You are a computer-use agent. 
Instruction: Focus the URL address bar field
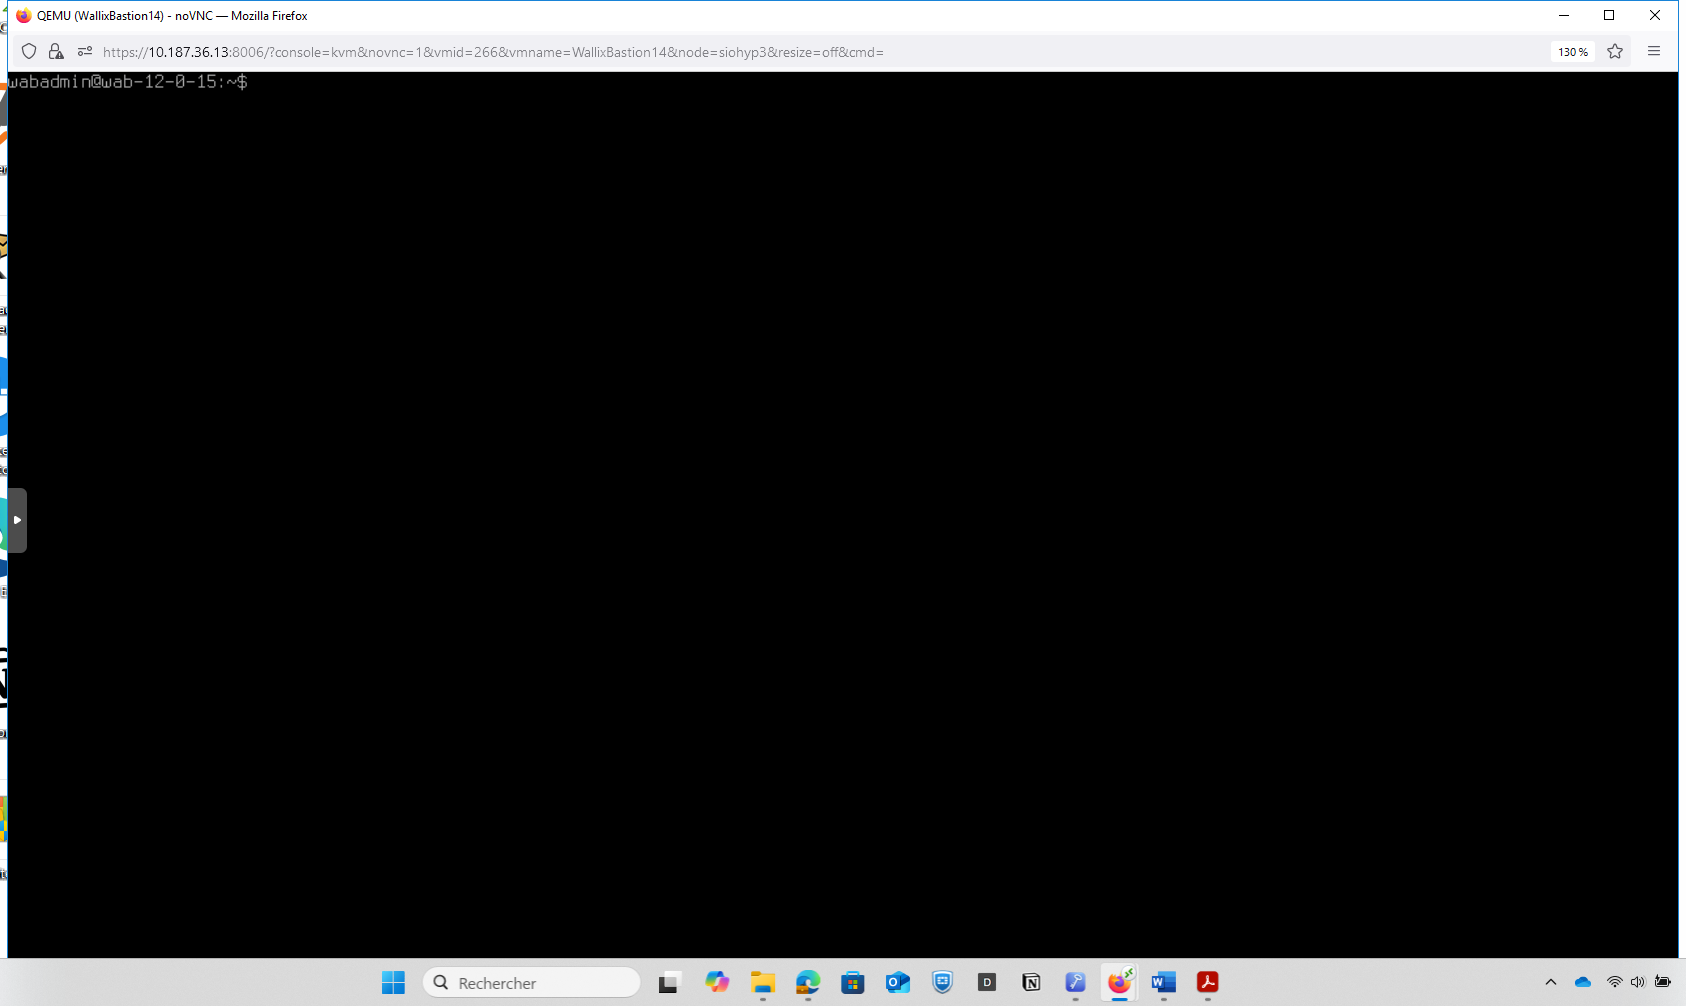[700, 52]
